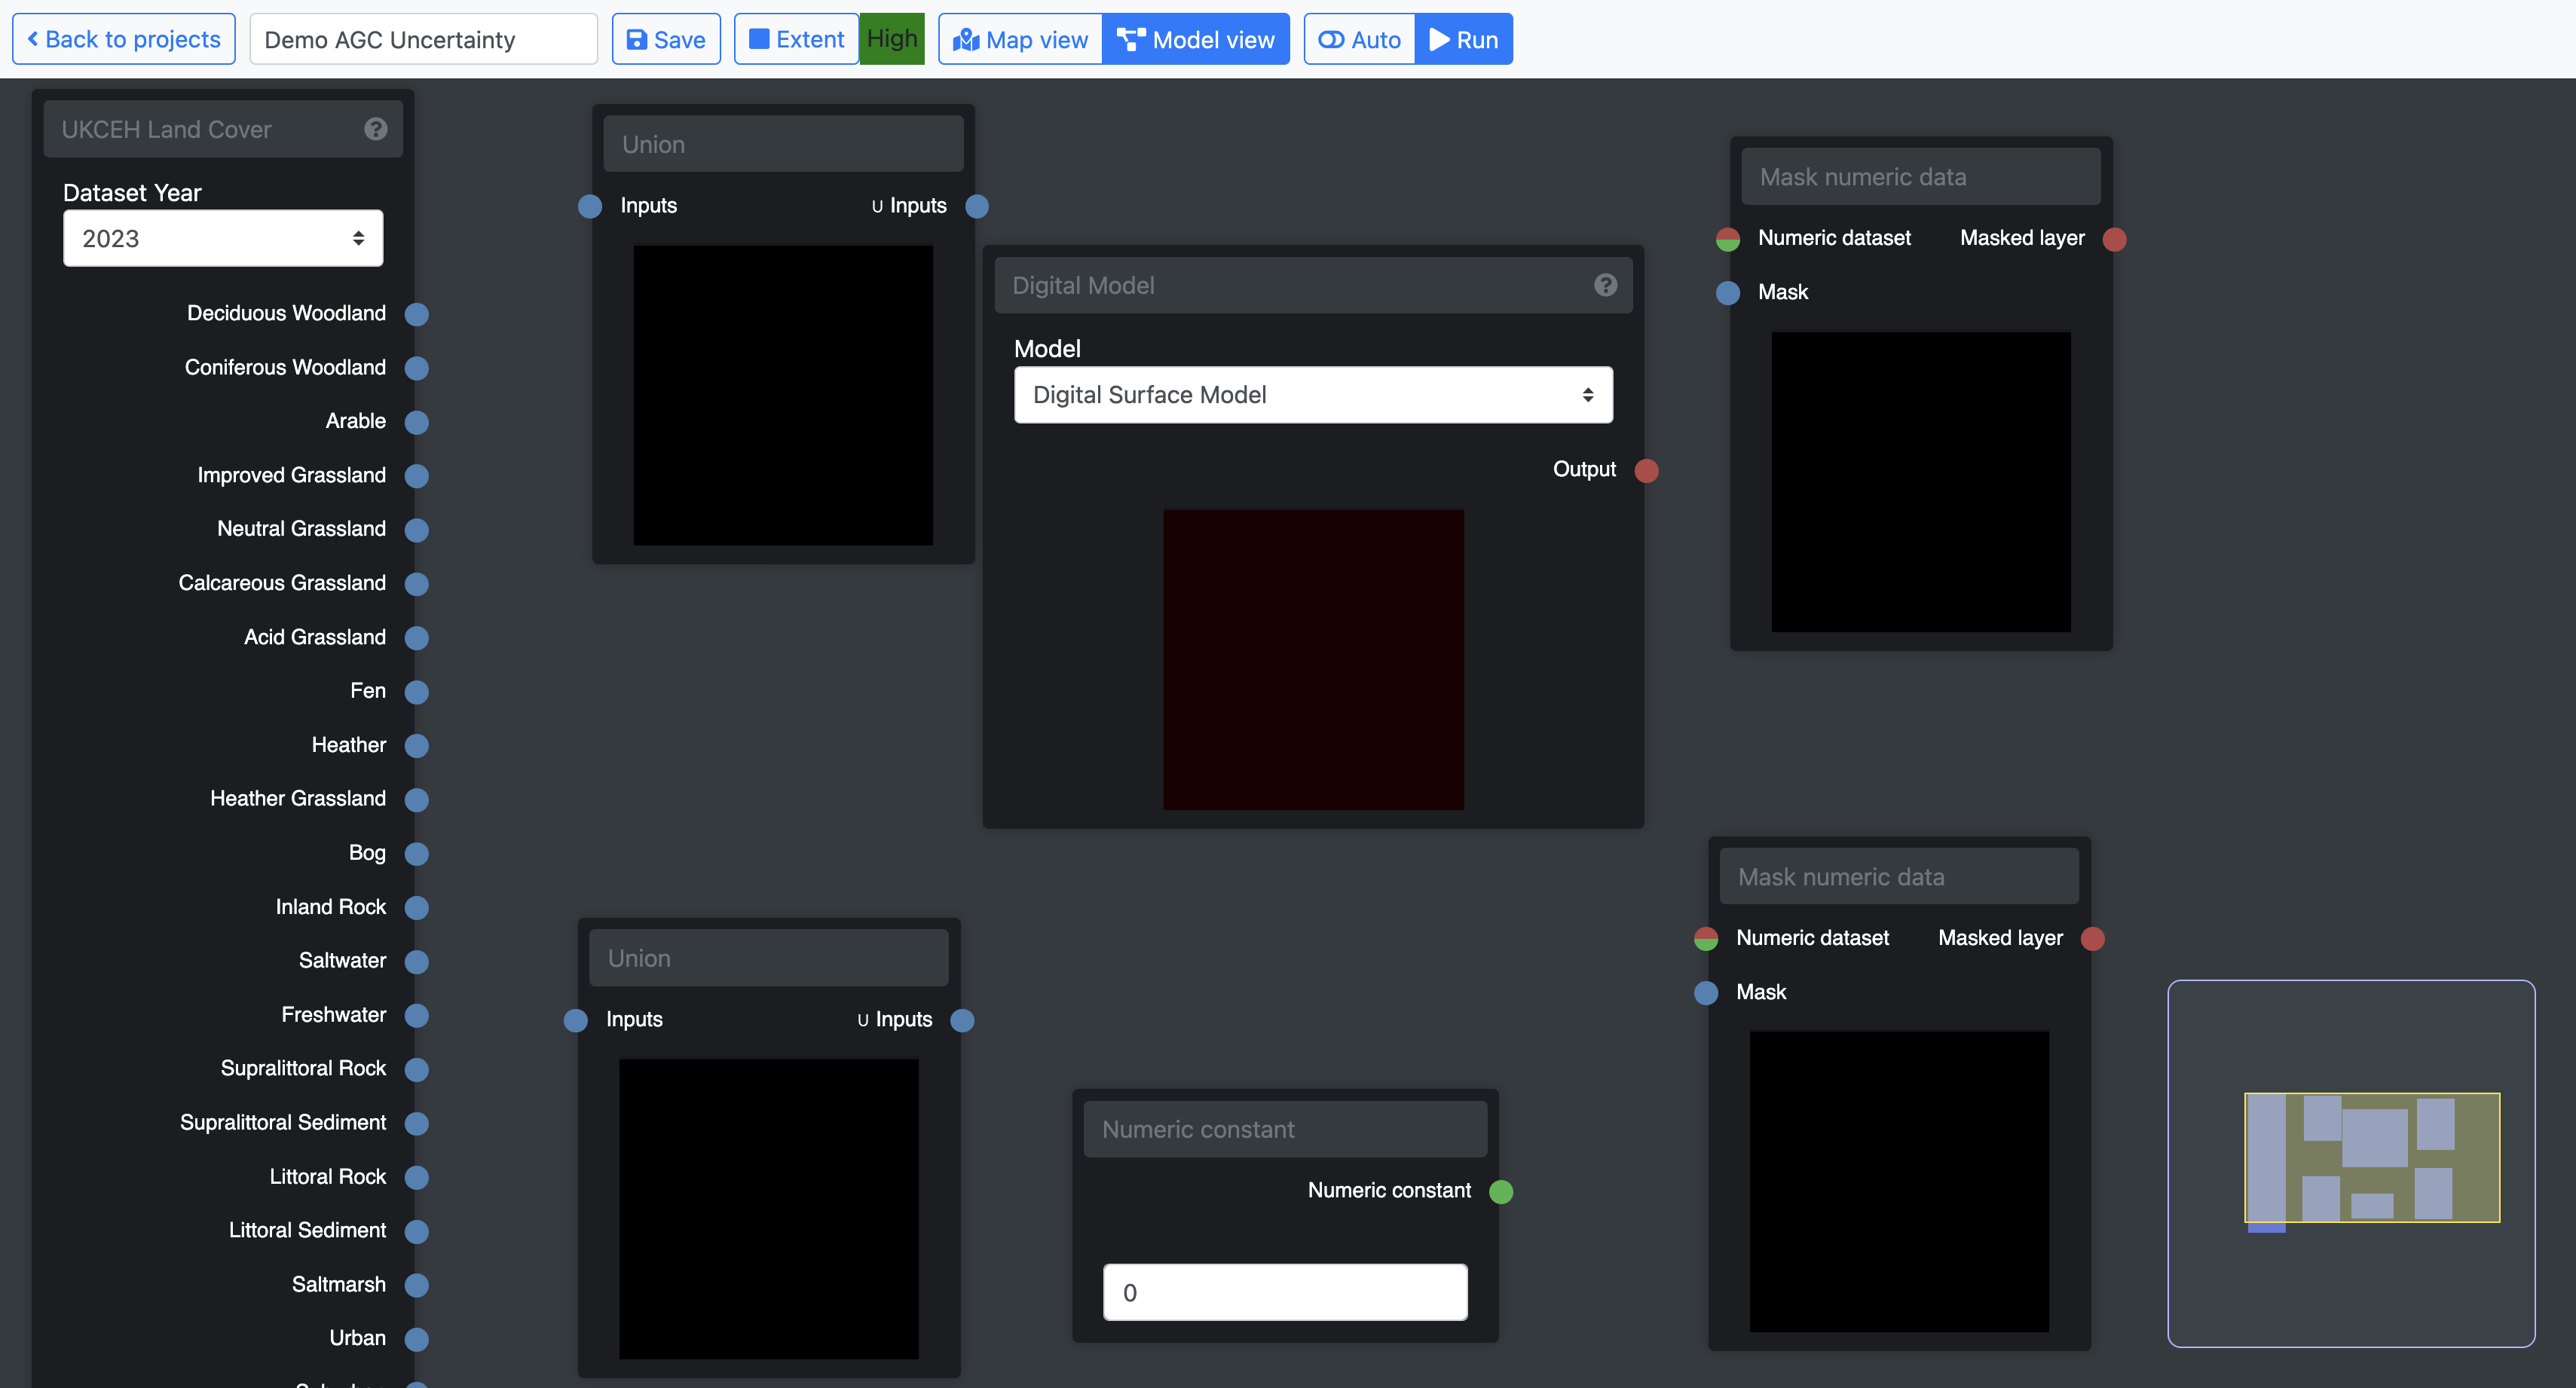Click the UKCEH Land Cover help icon
The width and height of the screenshot is (2576, 1388).
click(375, 129)
